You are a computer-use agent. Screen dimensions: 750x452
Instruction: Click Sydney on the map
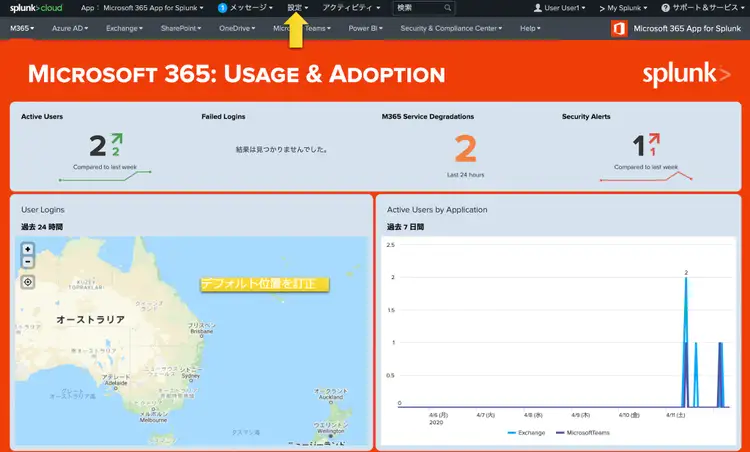190,373
